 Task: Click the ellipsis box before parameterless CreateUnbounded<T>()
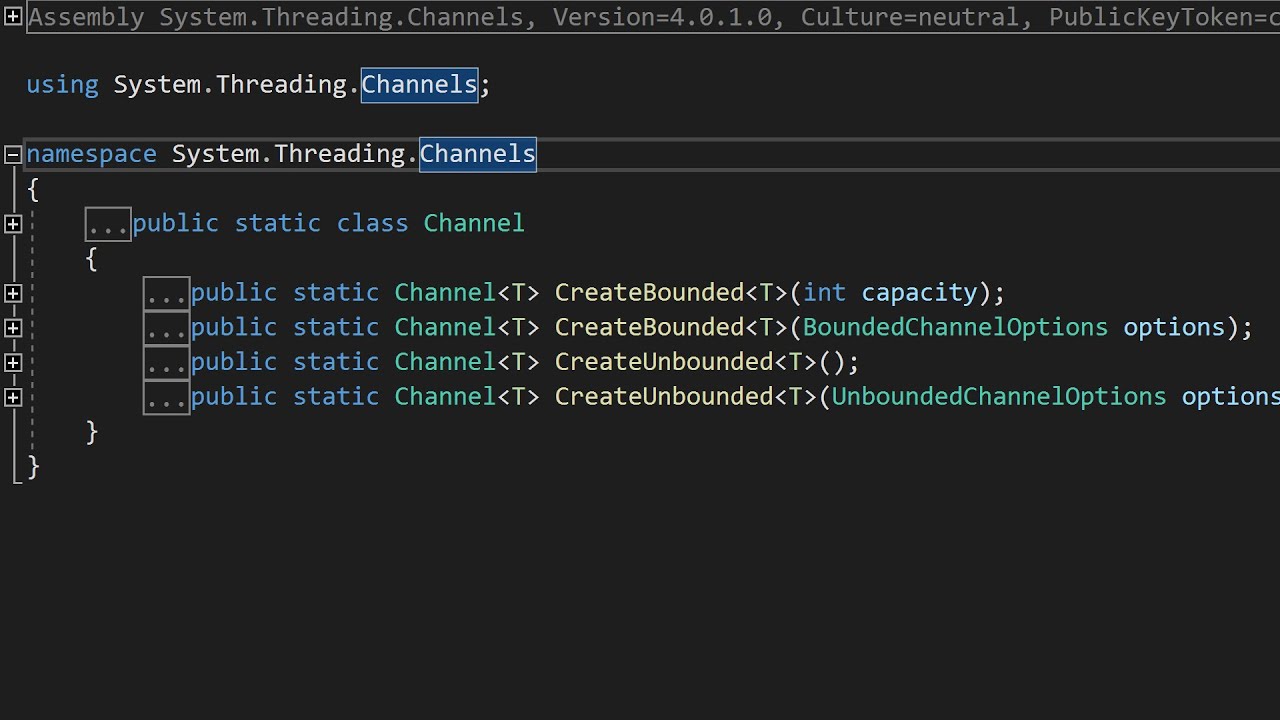pyautogui.click(x=166, y=362)
